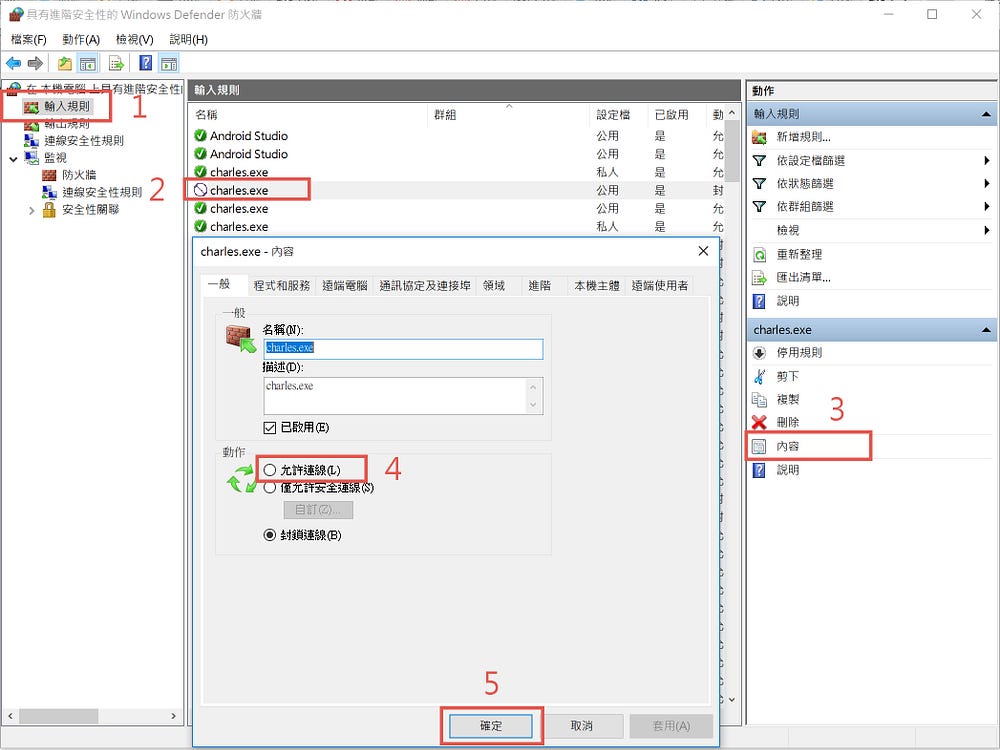Switch to 通訊協定及連接埠 tab

click(x=425, y=286)
